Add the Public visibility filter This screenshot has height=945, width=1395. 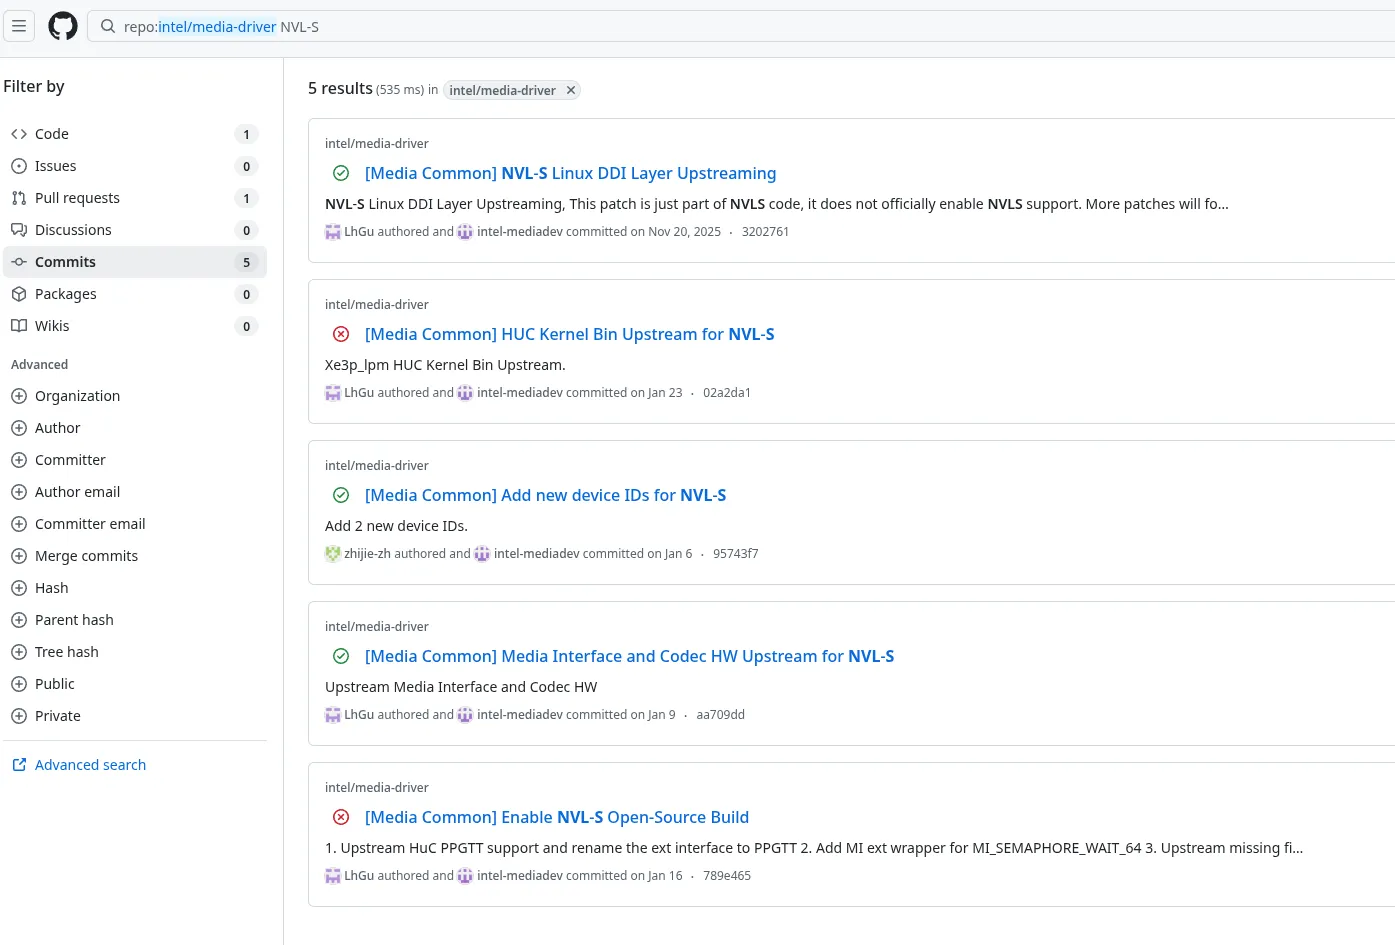point(54,684)
